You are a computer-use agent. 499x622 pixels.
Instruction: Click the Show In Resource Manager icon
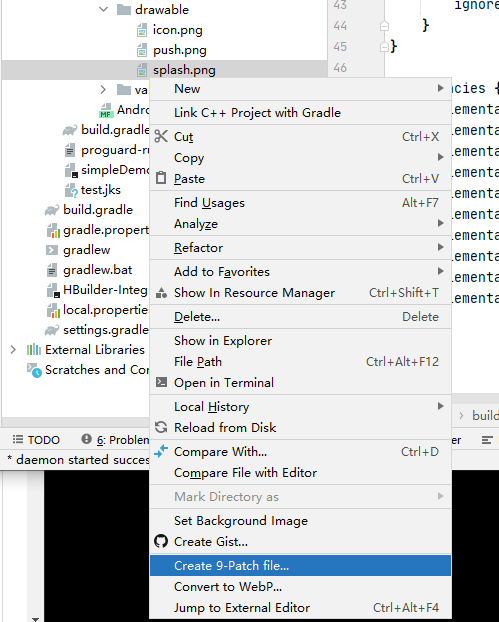coord(161,293)
